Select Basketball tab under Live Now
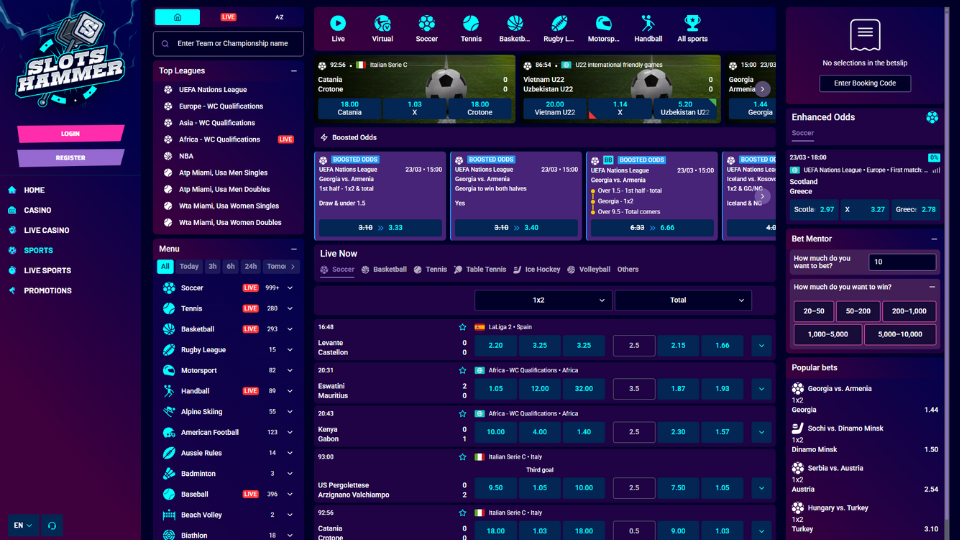This screenshot has width=960, height=540. tap(384, 269)
